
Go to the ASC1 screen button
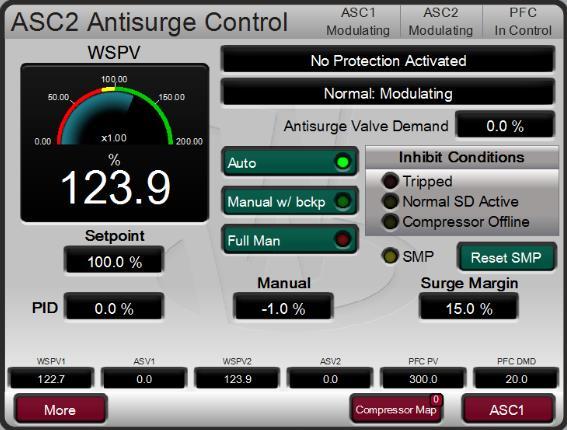(507, 409)
